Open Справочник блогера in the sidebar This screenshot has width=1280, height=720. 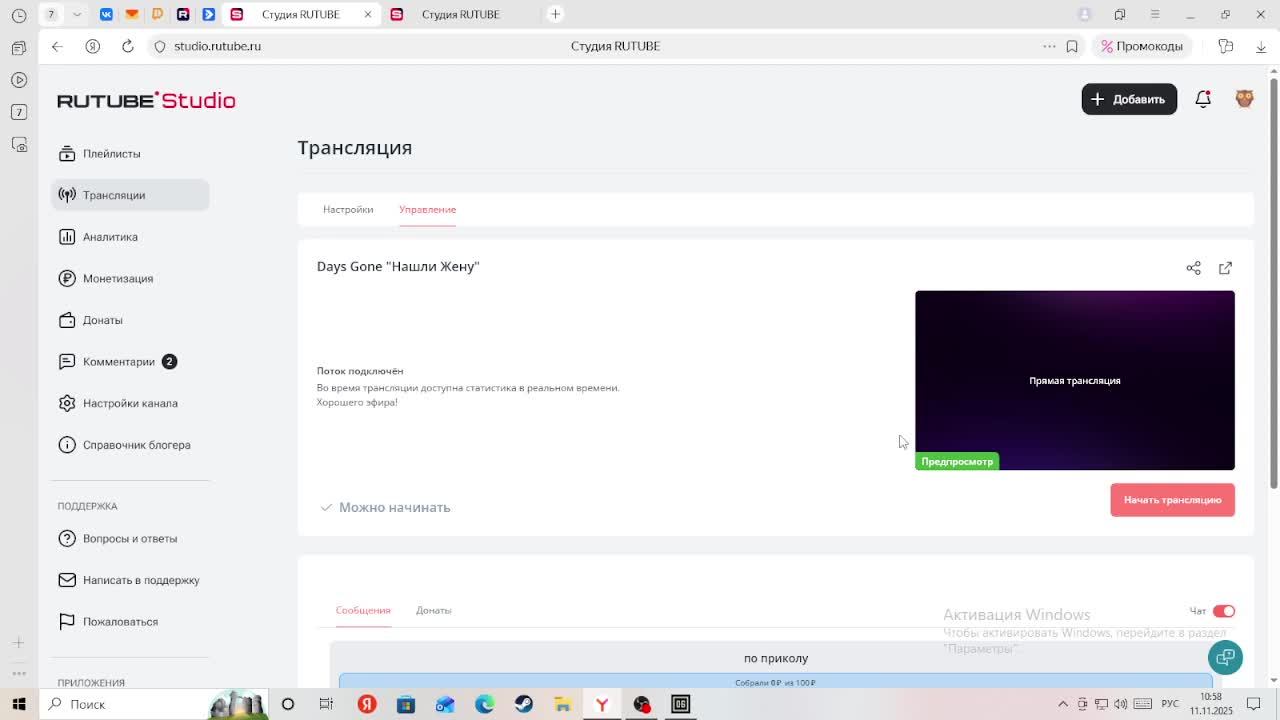(130, 445)
